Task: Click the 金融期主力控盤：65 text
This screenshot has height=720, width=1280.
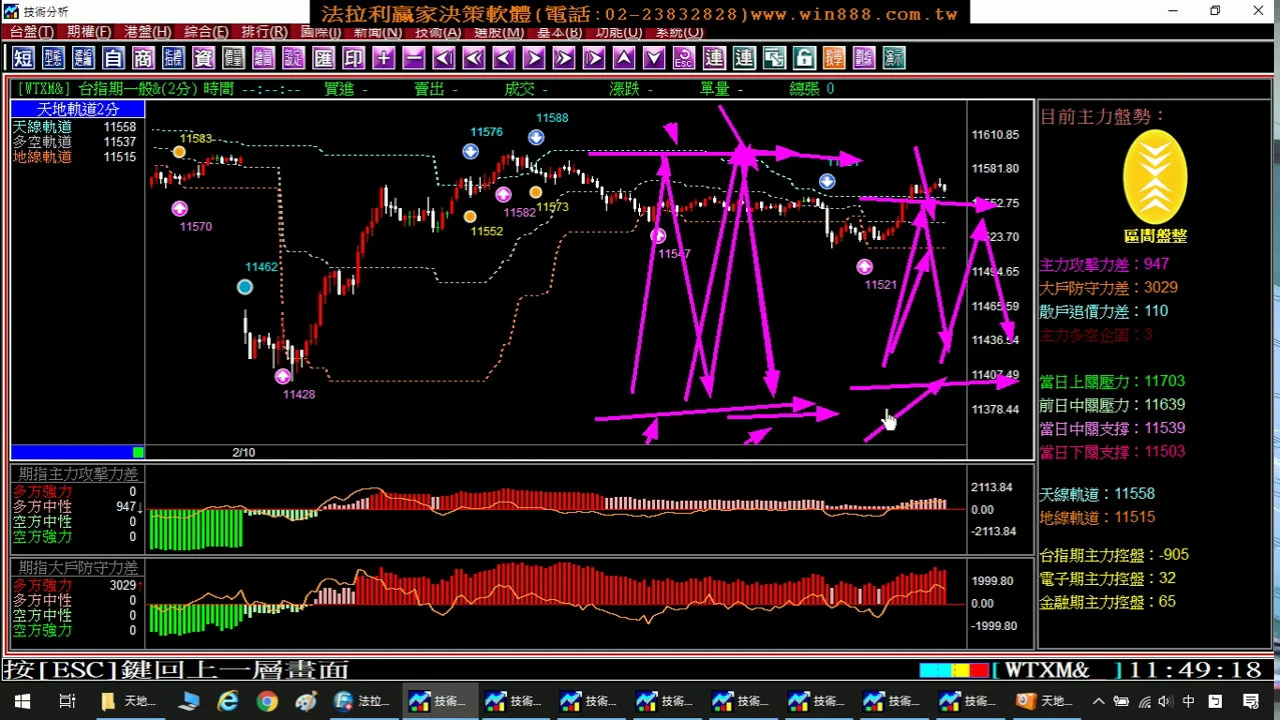Action: pos(1107,602)
